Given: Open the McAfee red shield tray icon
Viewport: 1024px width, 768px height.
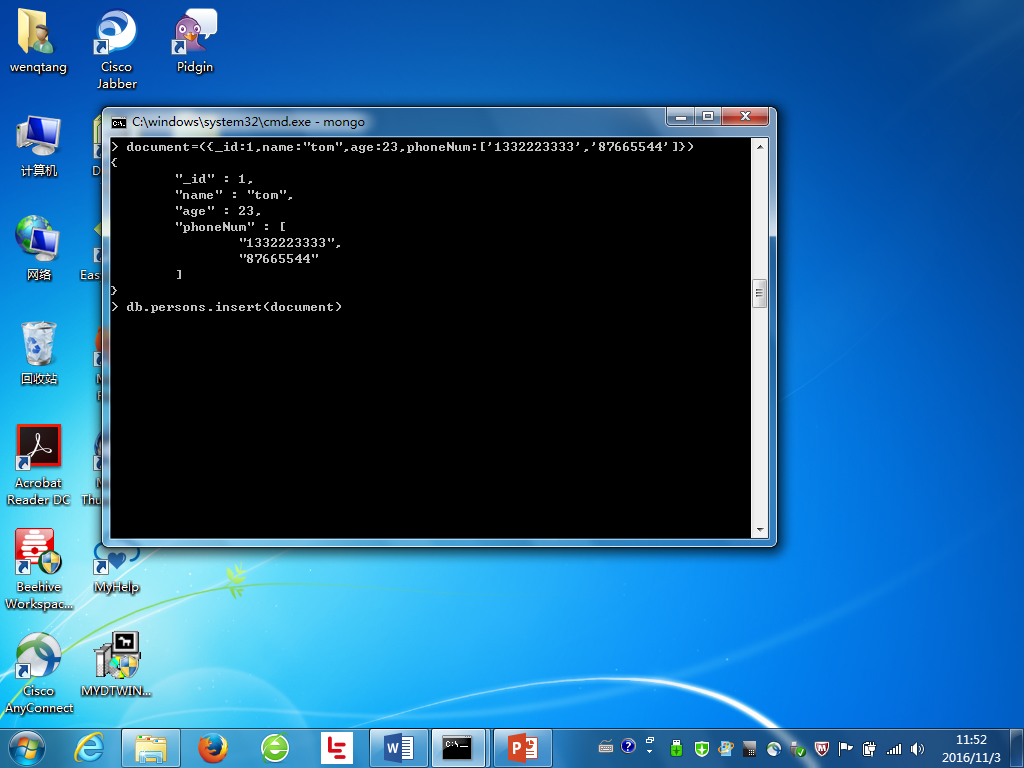Looking at the screenshot, I should tap(822, 748).
